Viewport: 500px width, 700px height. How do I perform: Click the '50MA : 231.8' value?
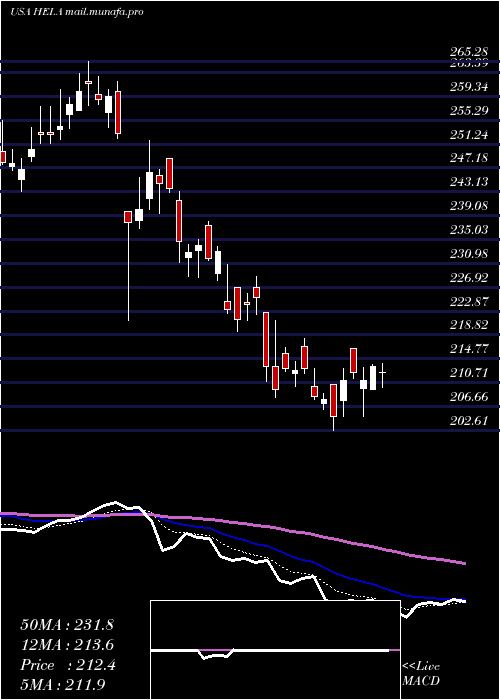(67, 625)
